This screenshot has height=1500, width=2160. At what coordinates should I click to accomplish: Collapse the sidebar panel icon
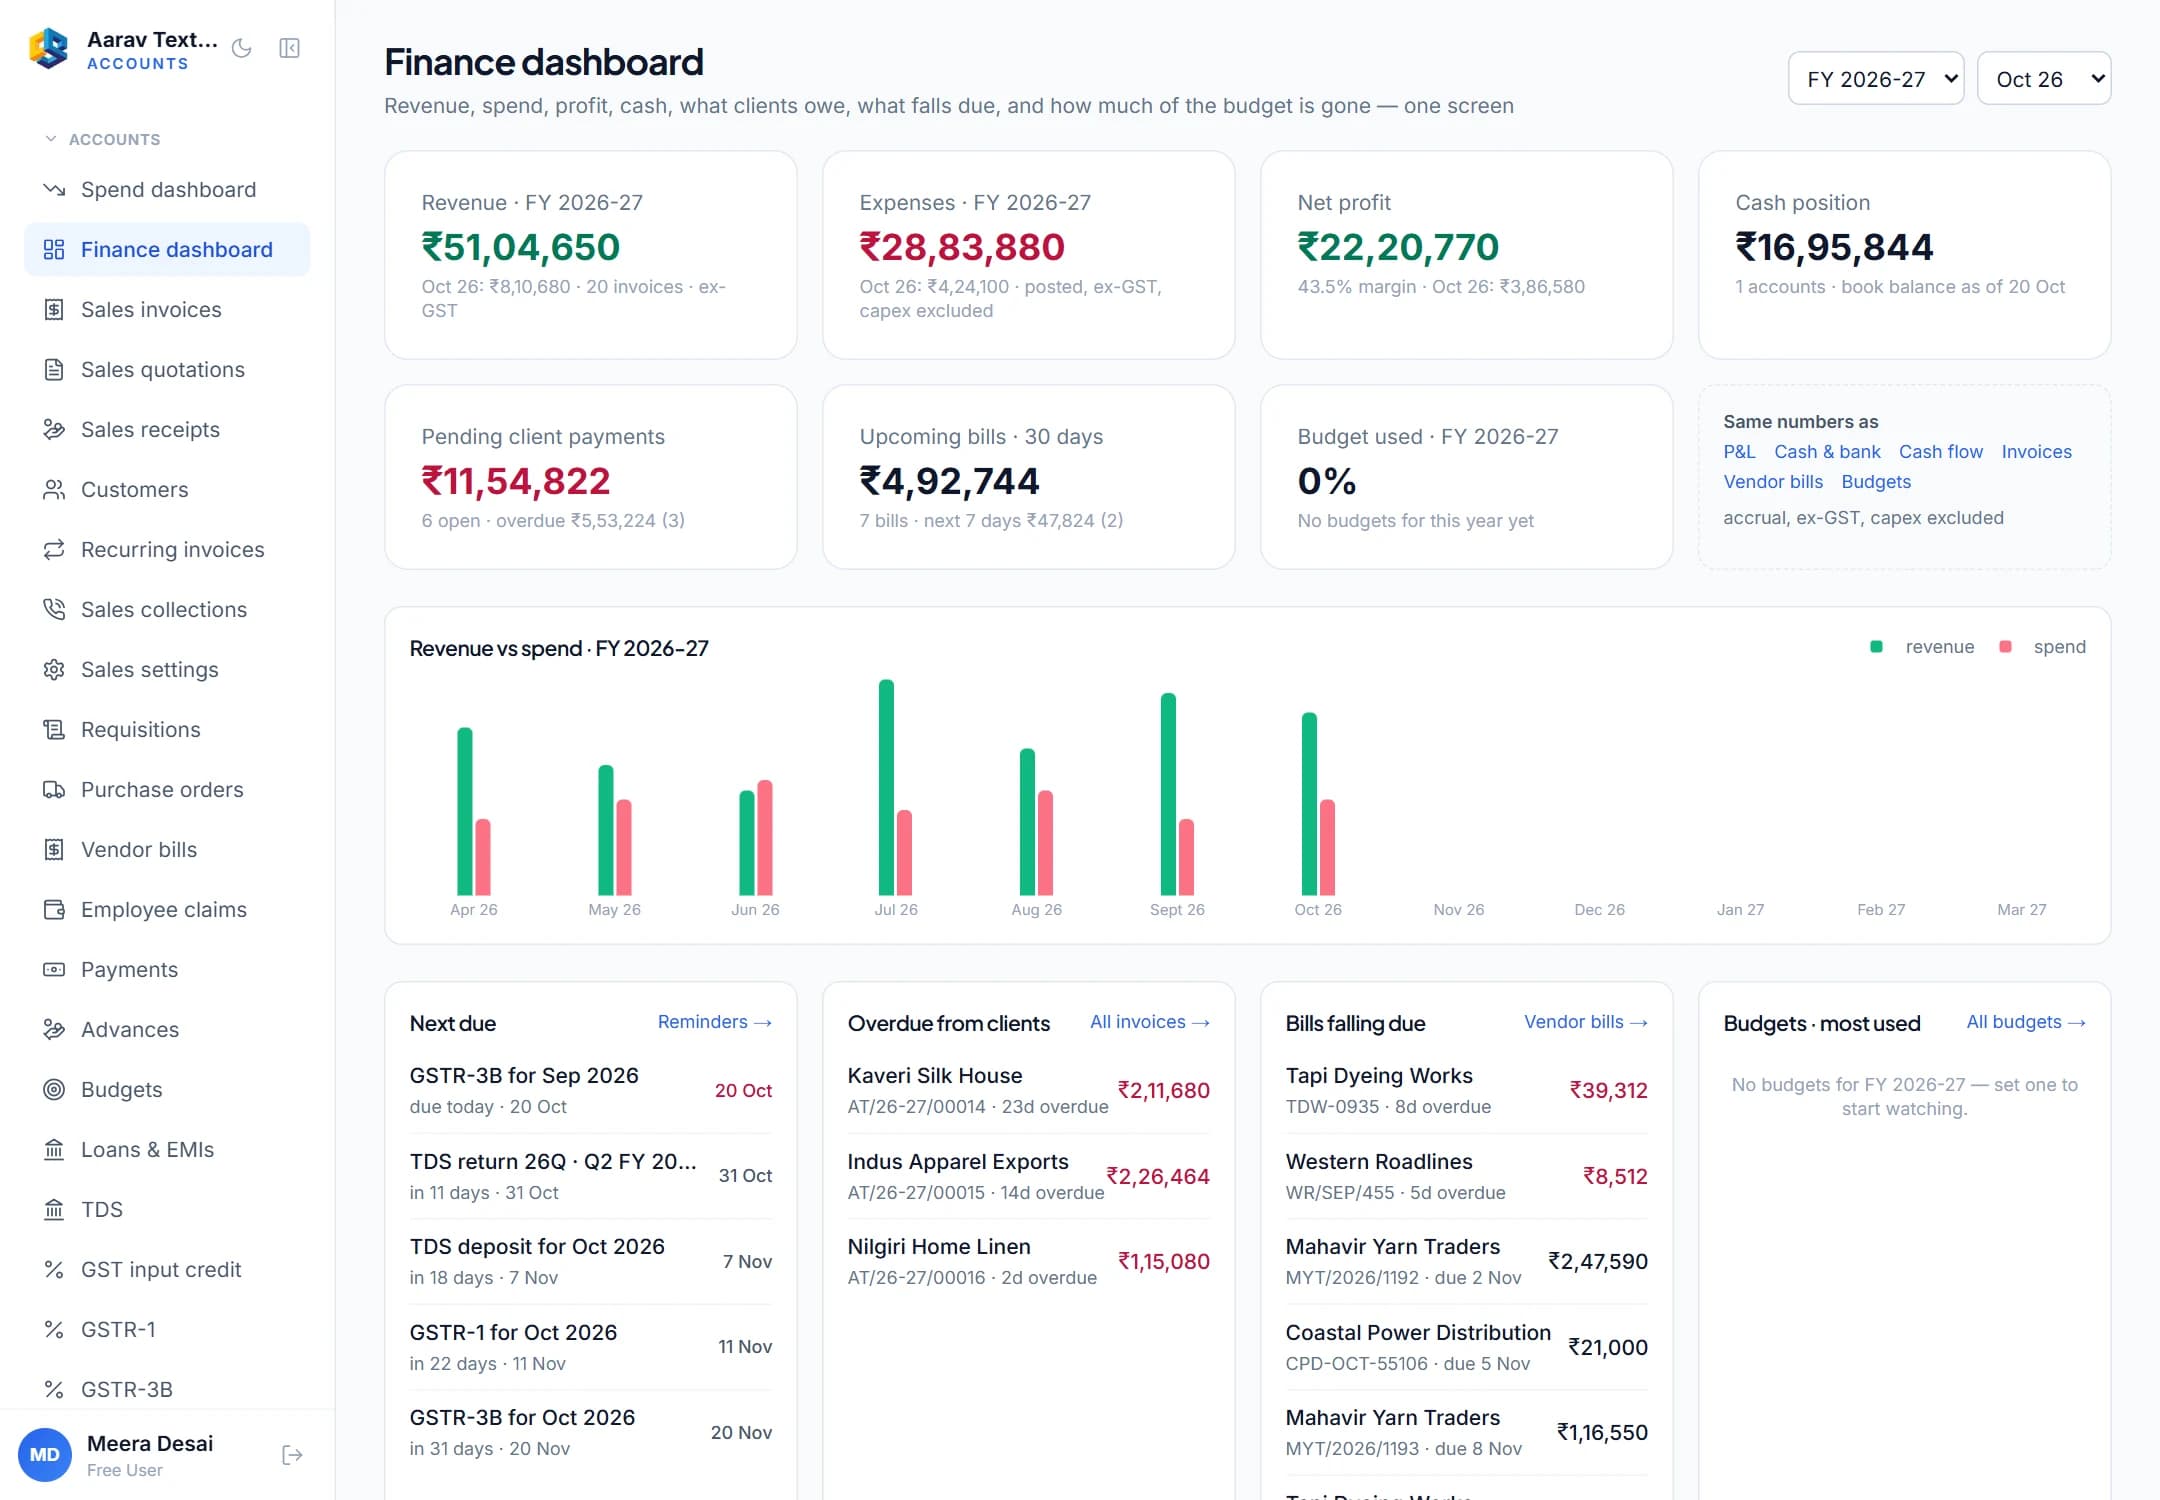point(290,48)
